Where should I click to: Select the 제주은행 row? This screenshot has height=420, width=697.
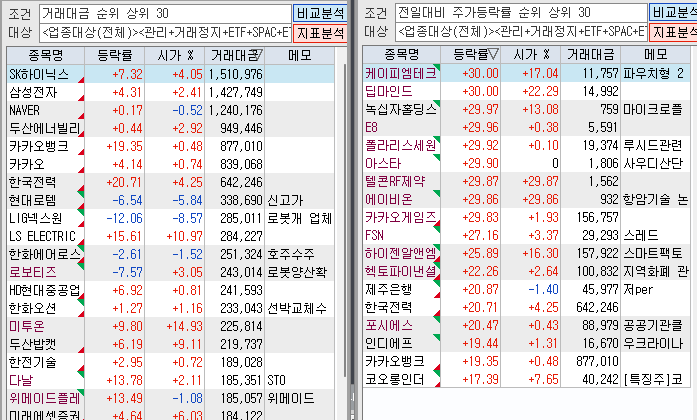(x=526, y=289)
